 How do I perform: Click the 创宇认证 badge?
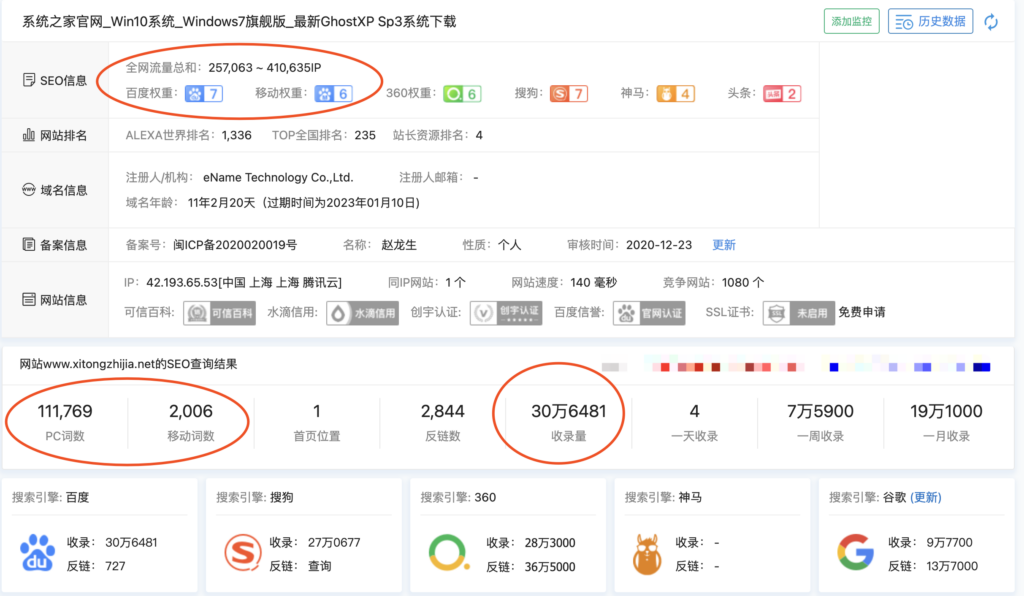(x=505, y=313)
